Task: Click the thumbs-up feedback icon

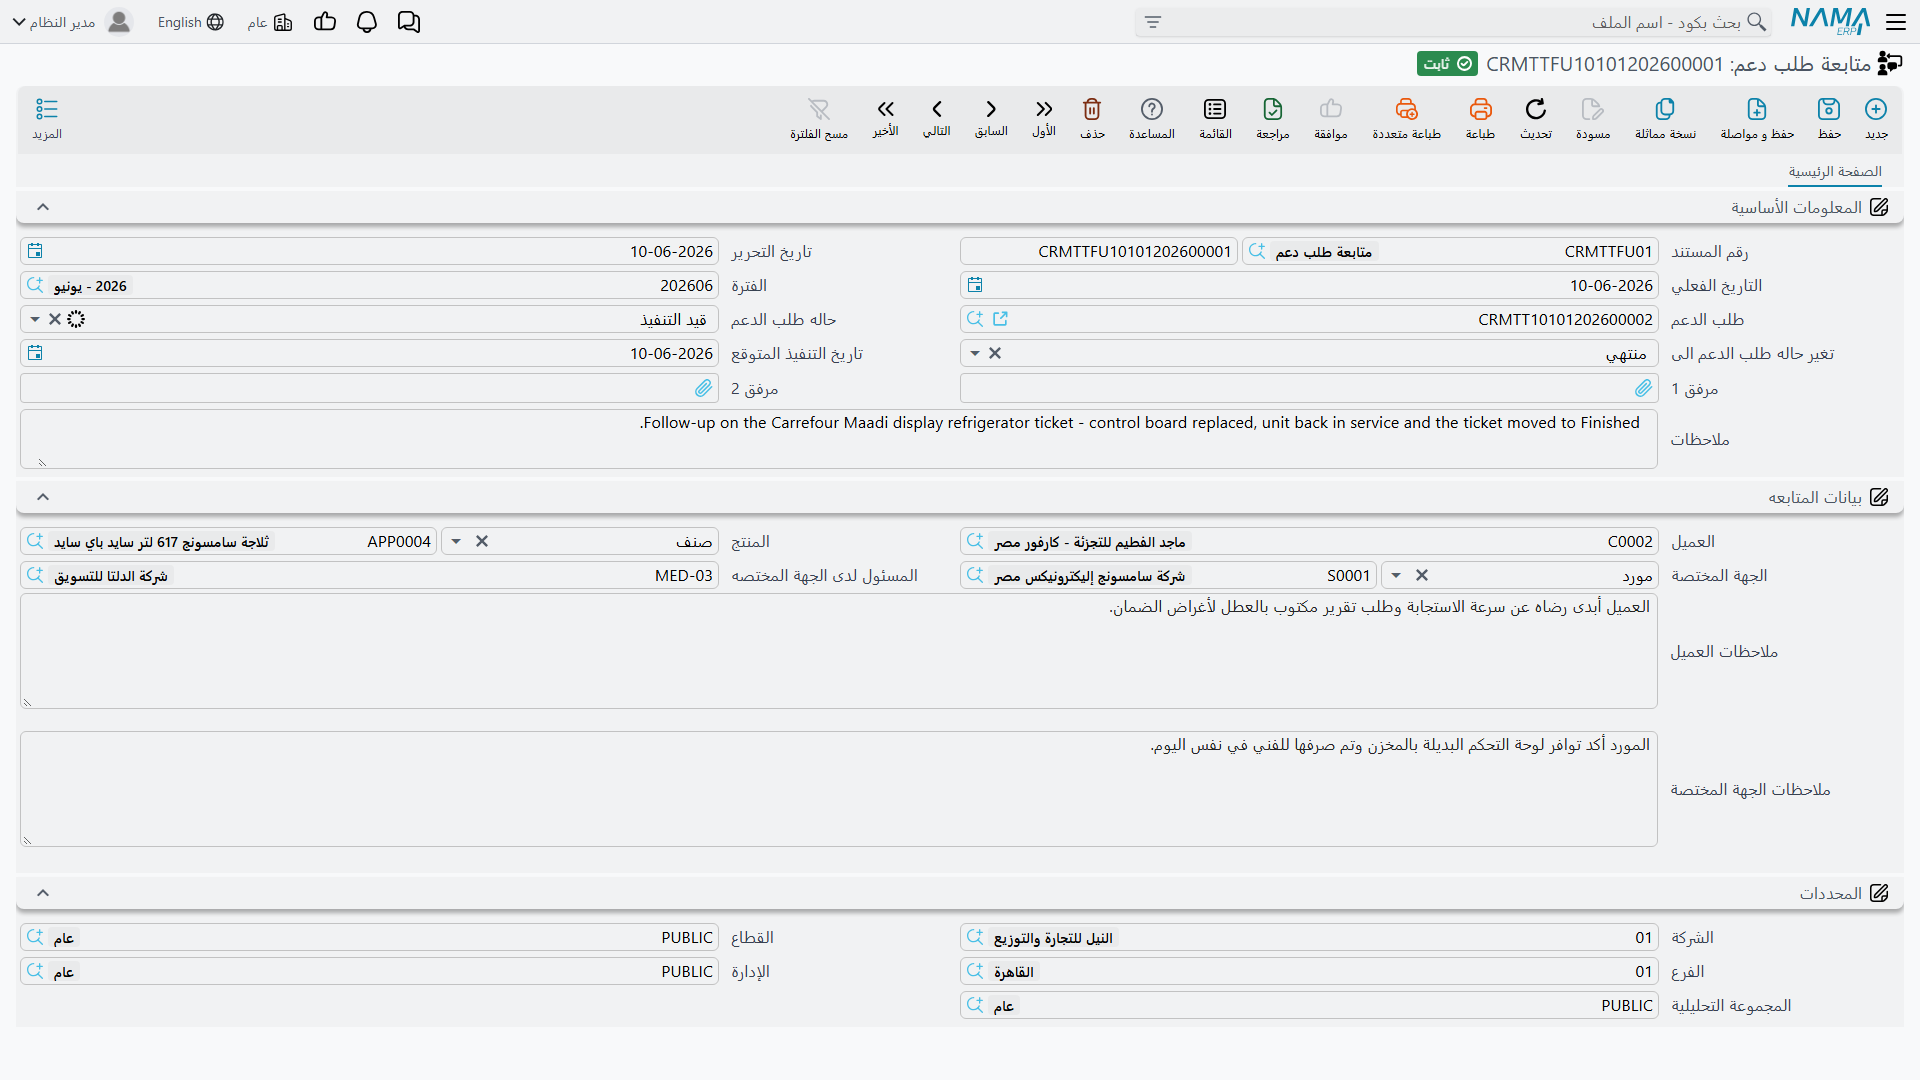Action: (x=325, y=22)
